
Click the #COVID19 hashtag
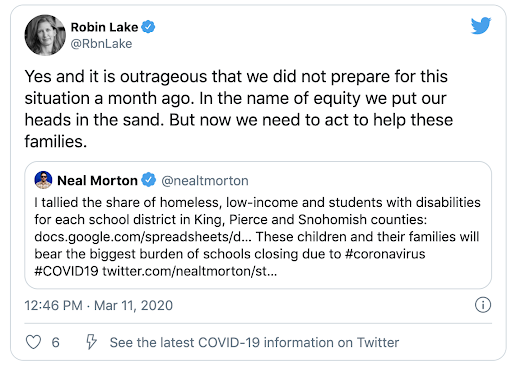[66, 271]
